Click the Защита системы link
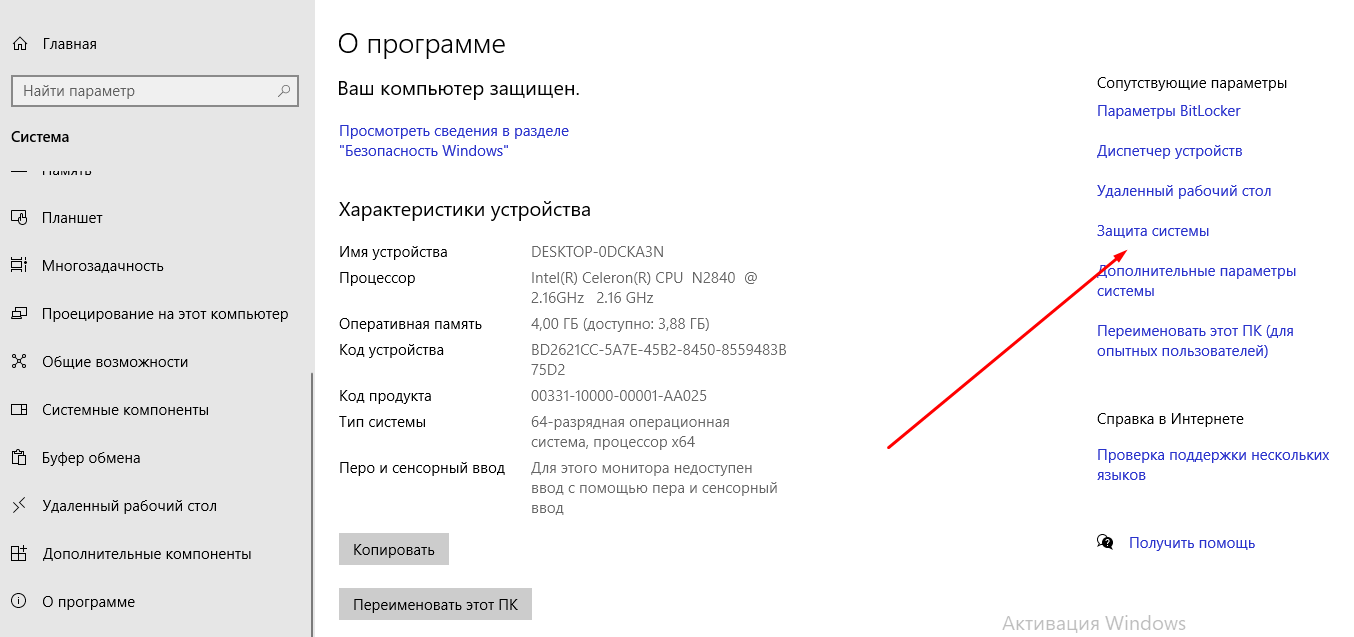1354x637 pixels. tap(1153, 230)
